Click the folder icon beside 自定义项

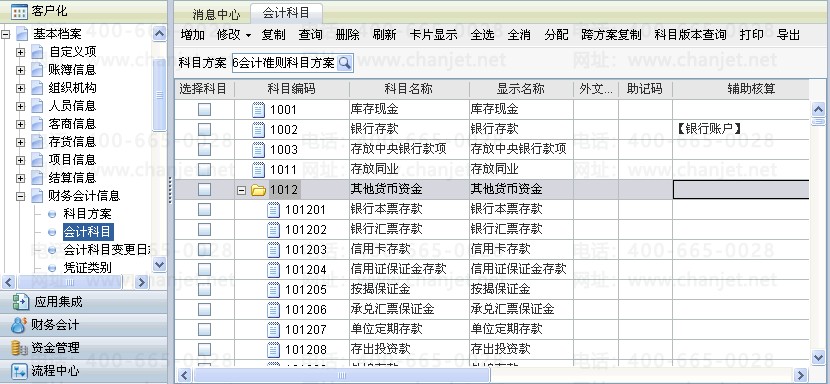37,52
